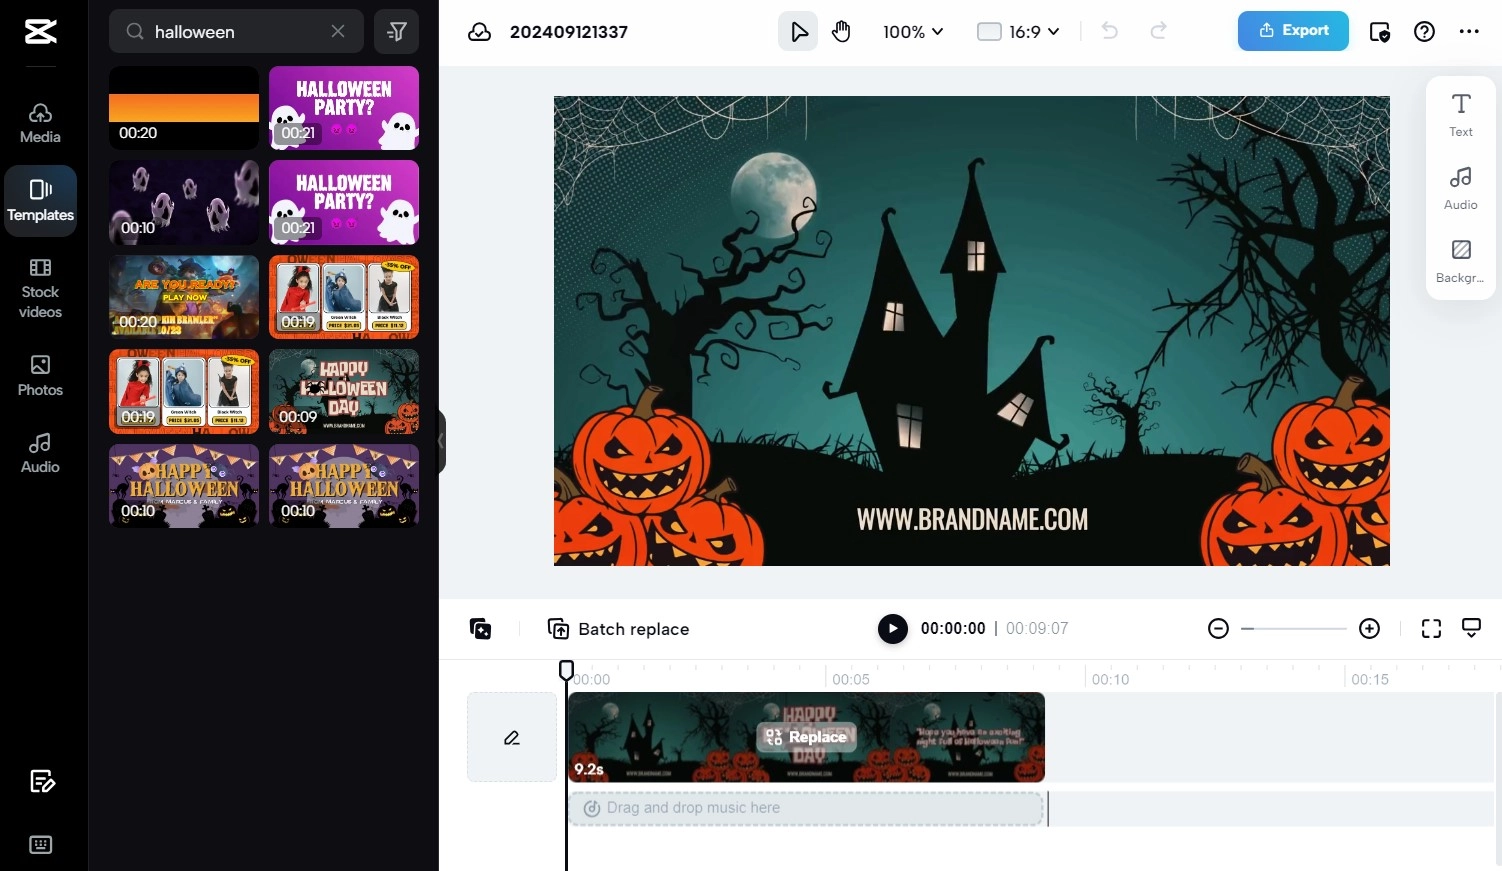Open the Audio tool in right panel
The image size is (1502, 871).
[x=1461, y=187]
